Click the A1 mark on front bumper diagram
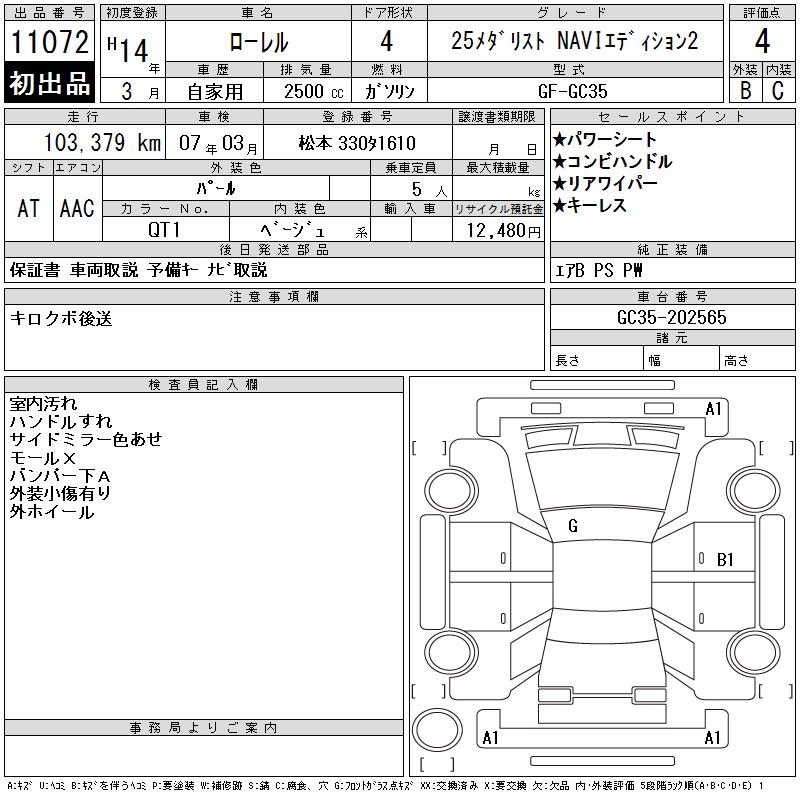 pos(713,409)
